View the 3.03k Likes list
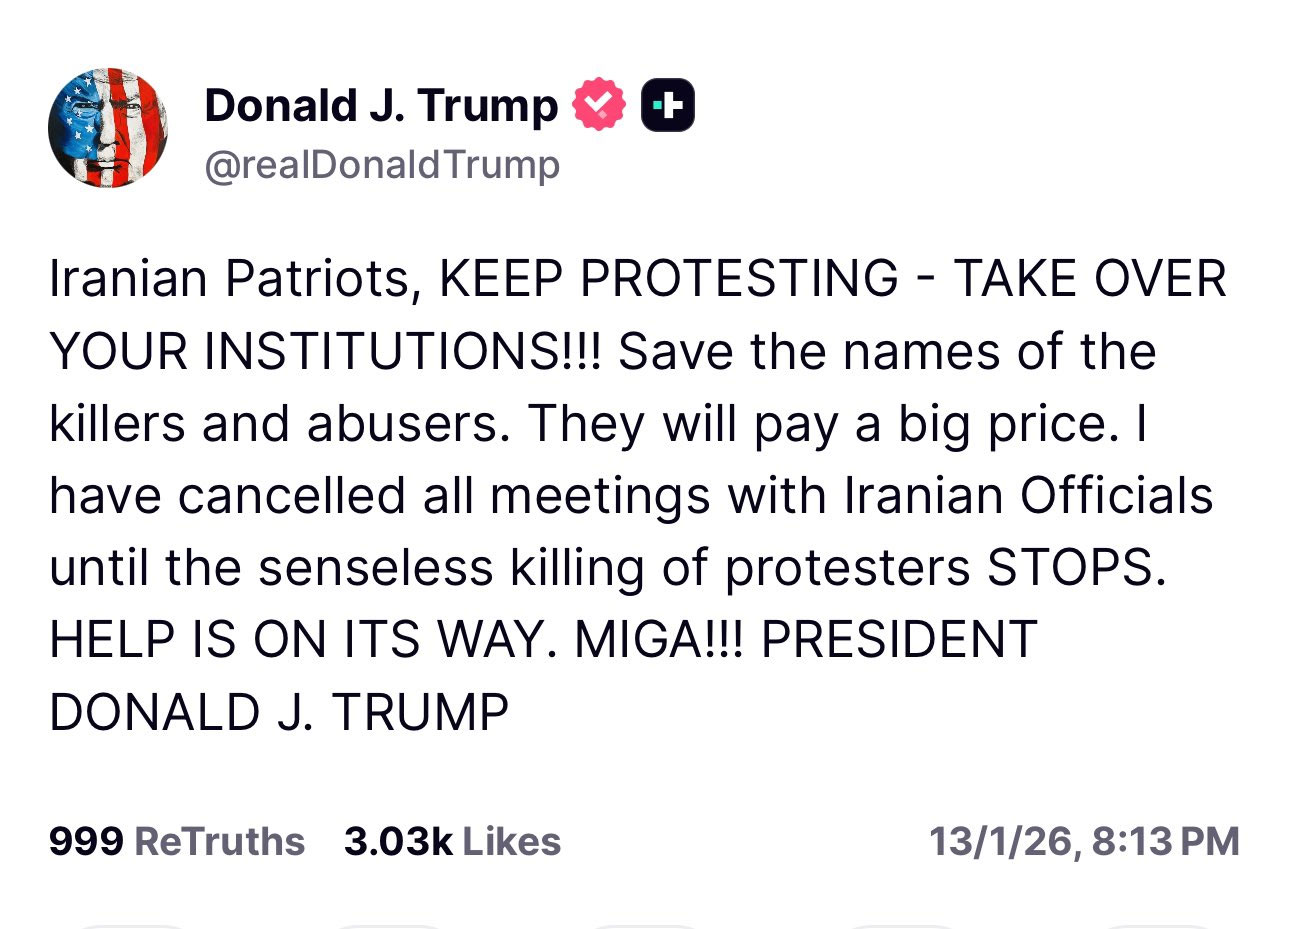The width and height of the screenshot is (1290, 929). point(452,842)
